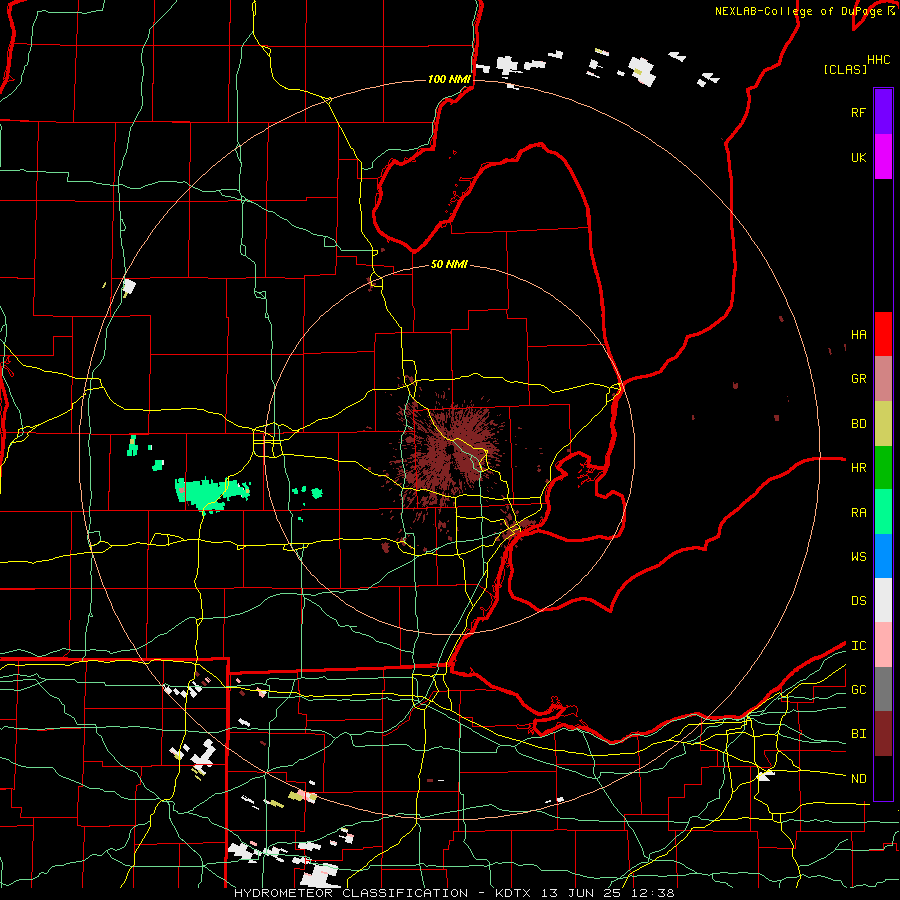The height and width of the screenshot is (900, 900).
Task: Click the WS legend label
Action: tap(858, 557)
